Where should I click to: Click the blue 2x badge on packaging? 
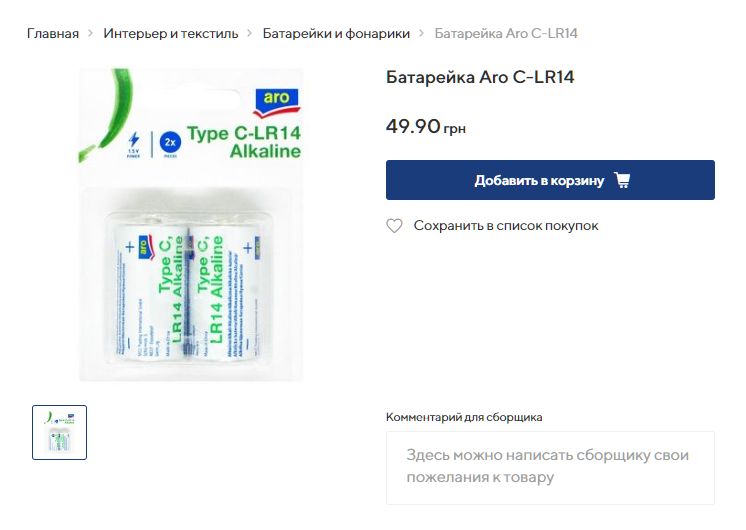(170, 142)
